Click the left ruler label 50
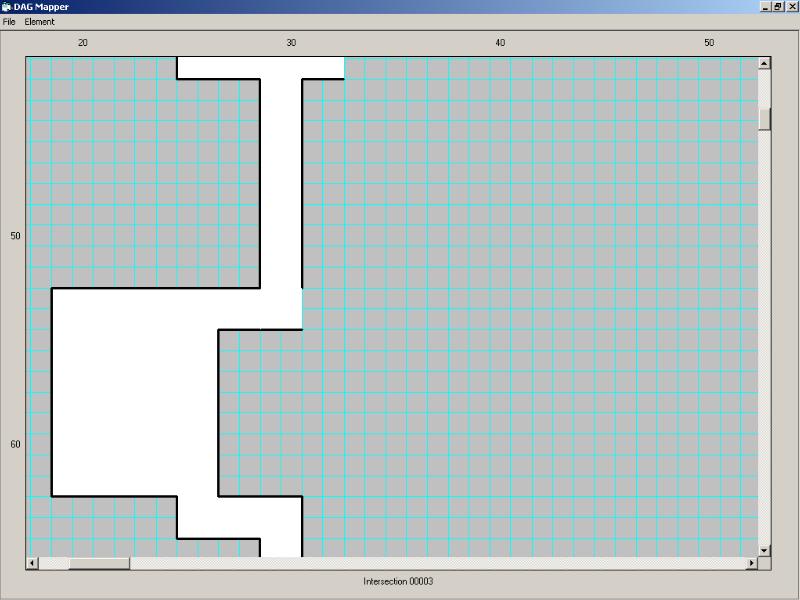This screenshot has height=600, width=800. (15, 236)
